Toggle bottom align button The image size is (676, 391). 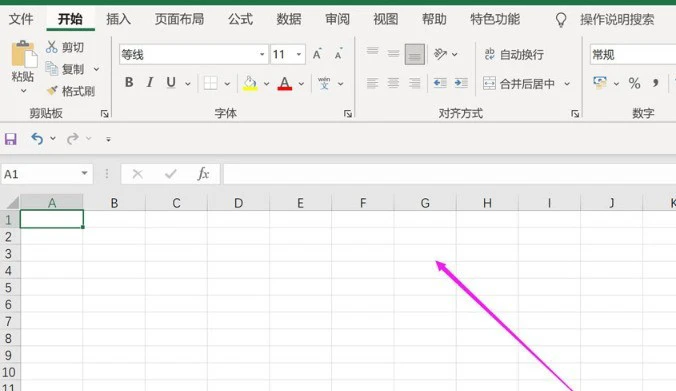pyautogui.click(x=415, y=54)
